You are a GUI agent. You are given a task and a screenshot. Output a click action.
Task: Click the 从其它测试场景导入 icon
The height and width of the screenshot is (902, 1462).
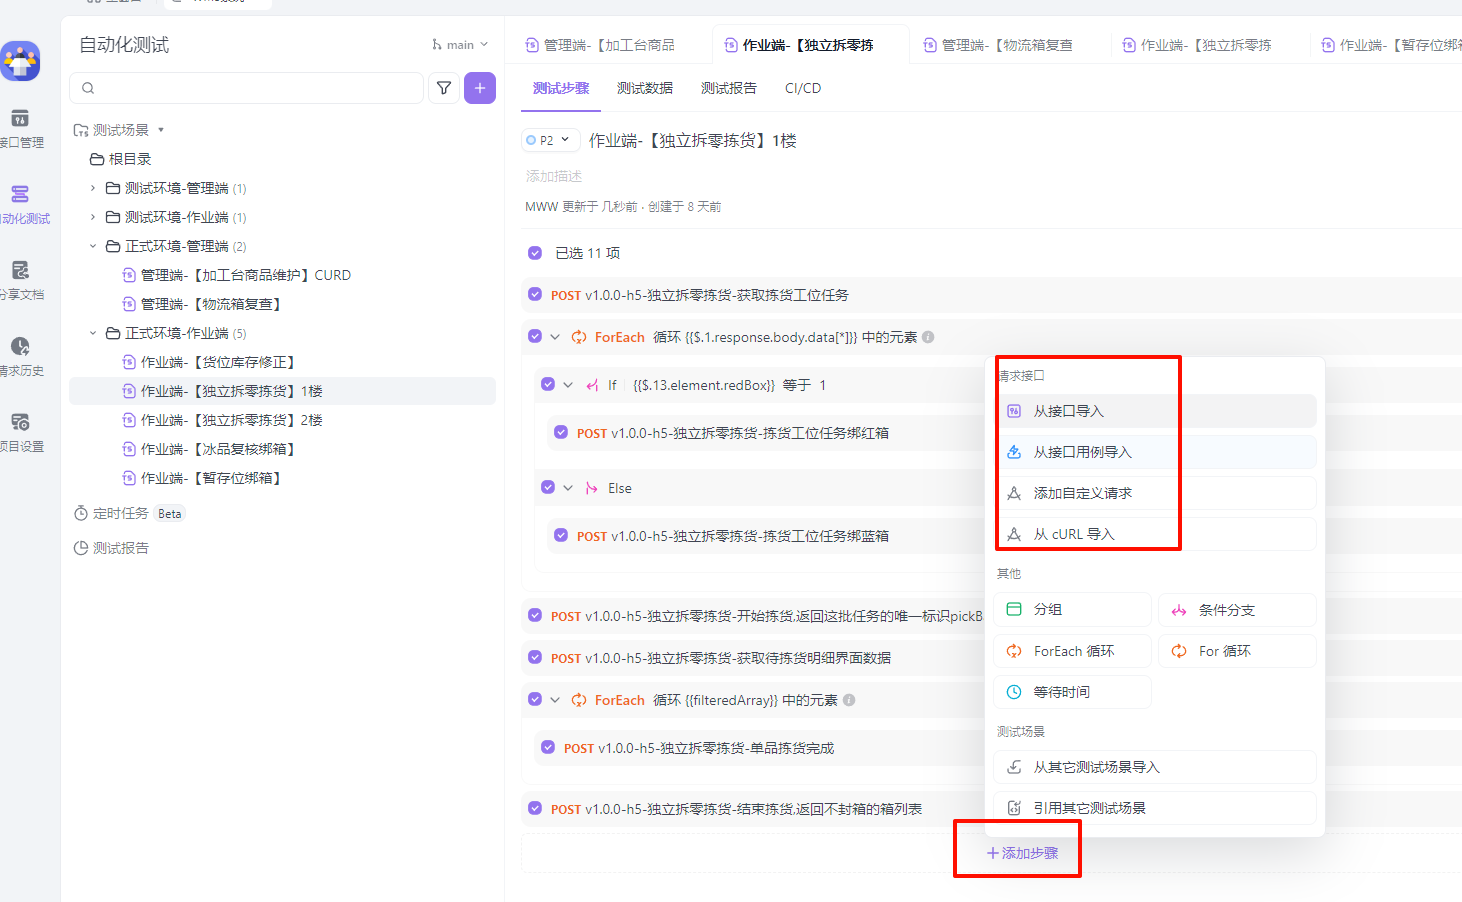click(x=1014, y=767)
